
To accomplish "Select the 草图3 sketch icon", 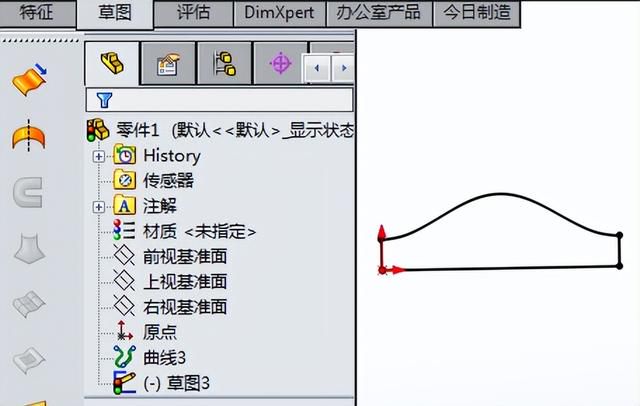I will point(124,383).
